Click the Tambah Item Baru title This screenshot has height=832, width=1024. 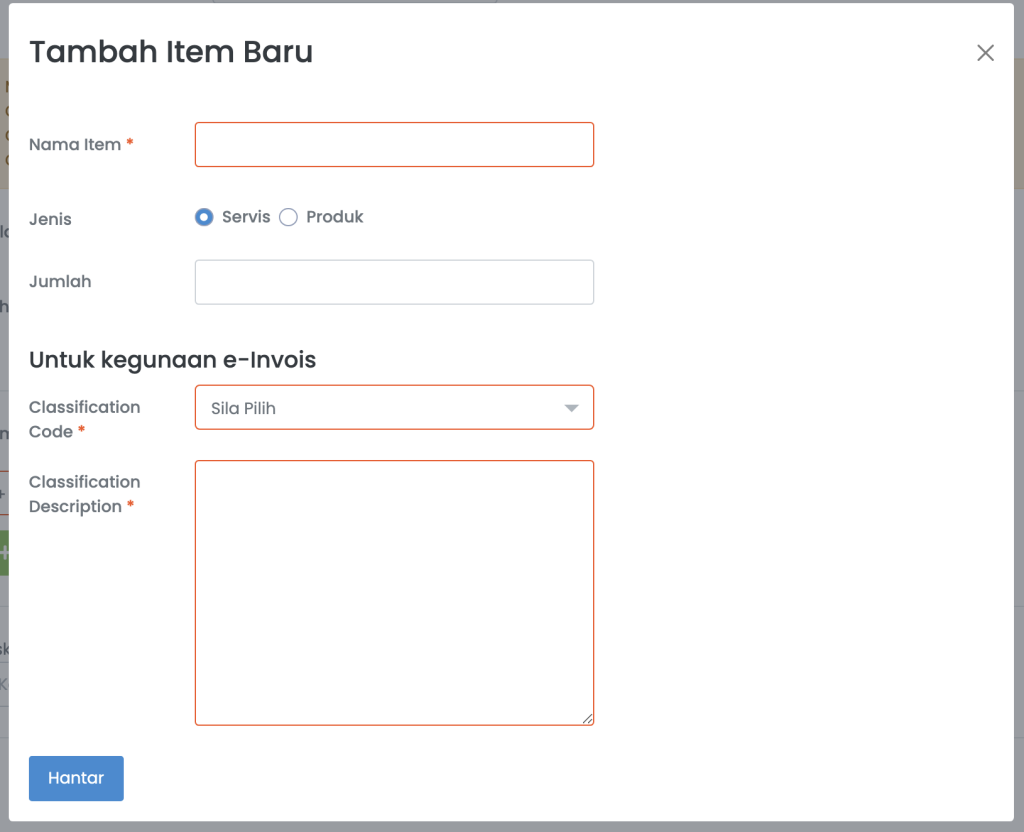pyautogui.click(x=171, y=52)
